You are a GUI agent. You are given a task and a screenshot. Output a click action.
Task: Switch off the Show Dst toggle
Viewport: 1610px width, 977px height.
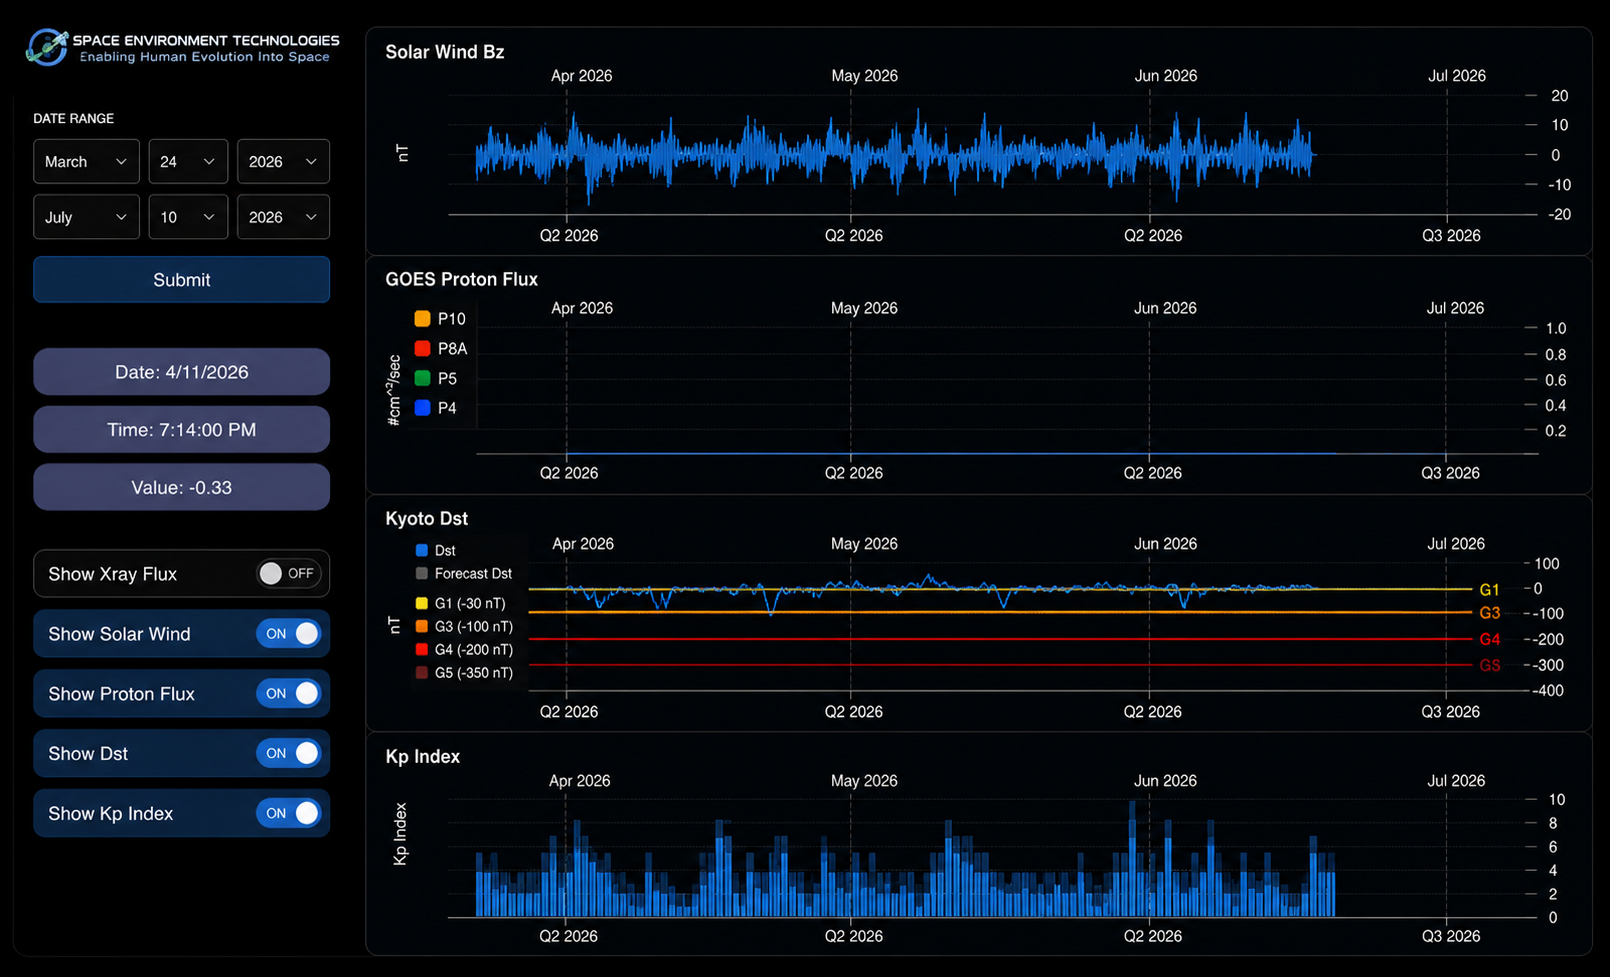pyautogui.click(x=288, y=754)
